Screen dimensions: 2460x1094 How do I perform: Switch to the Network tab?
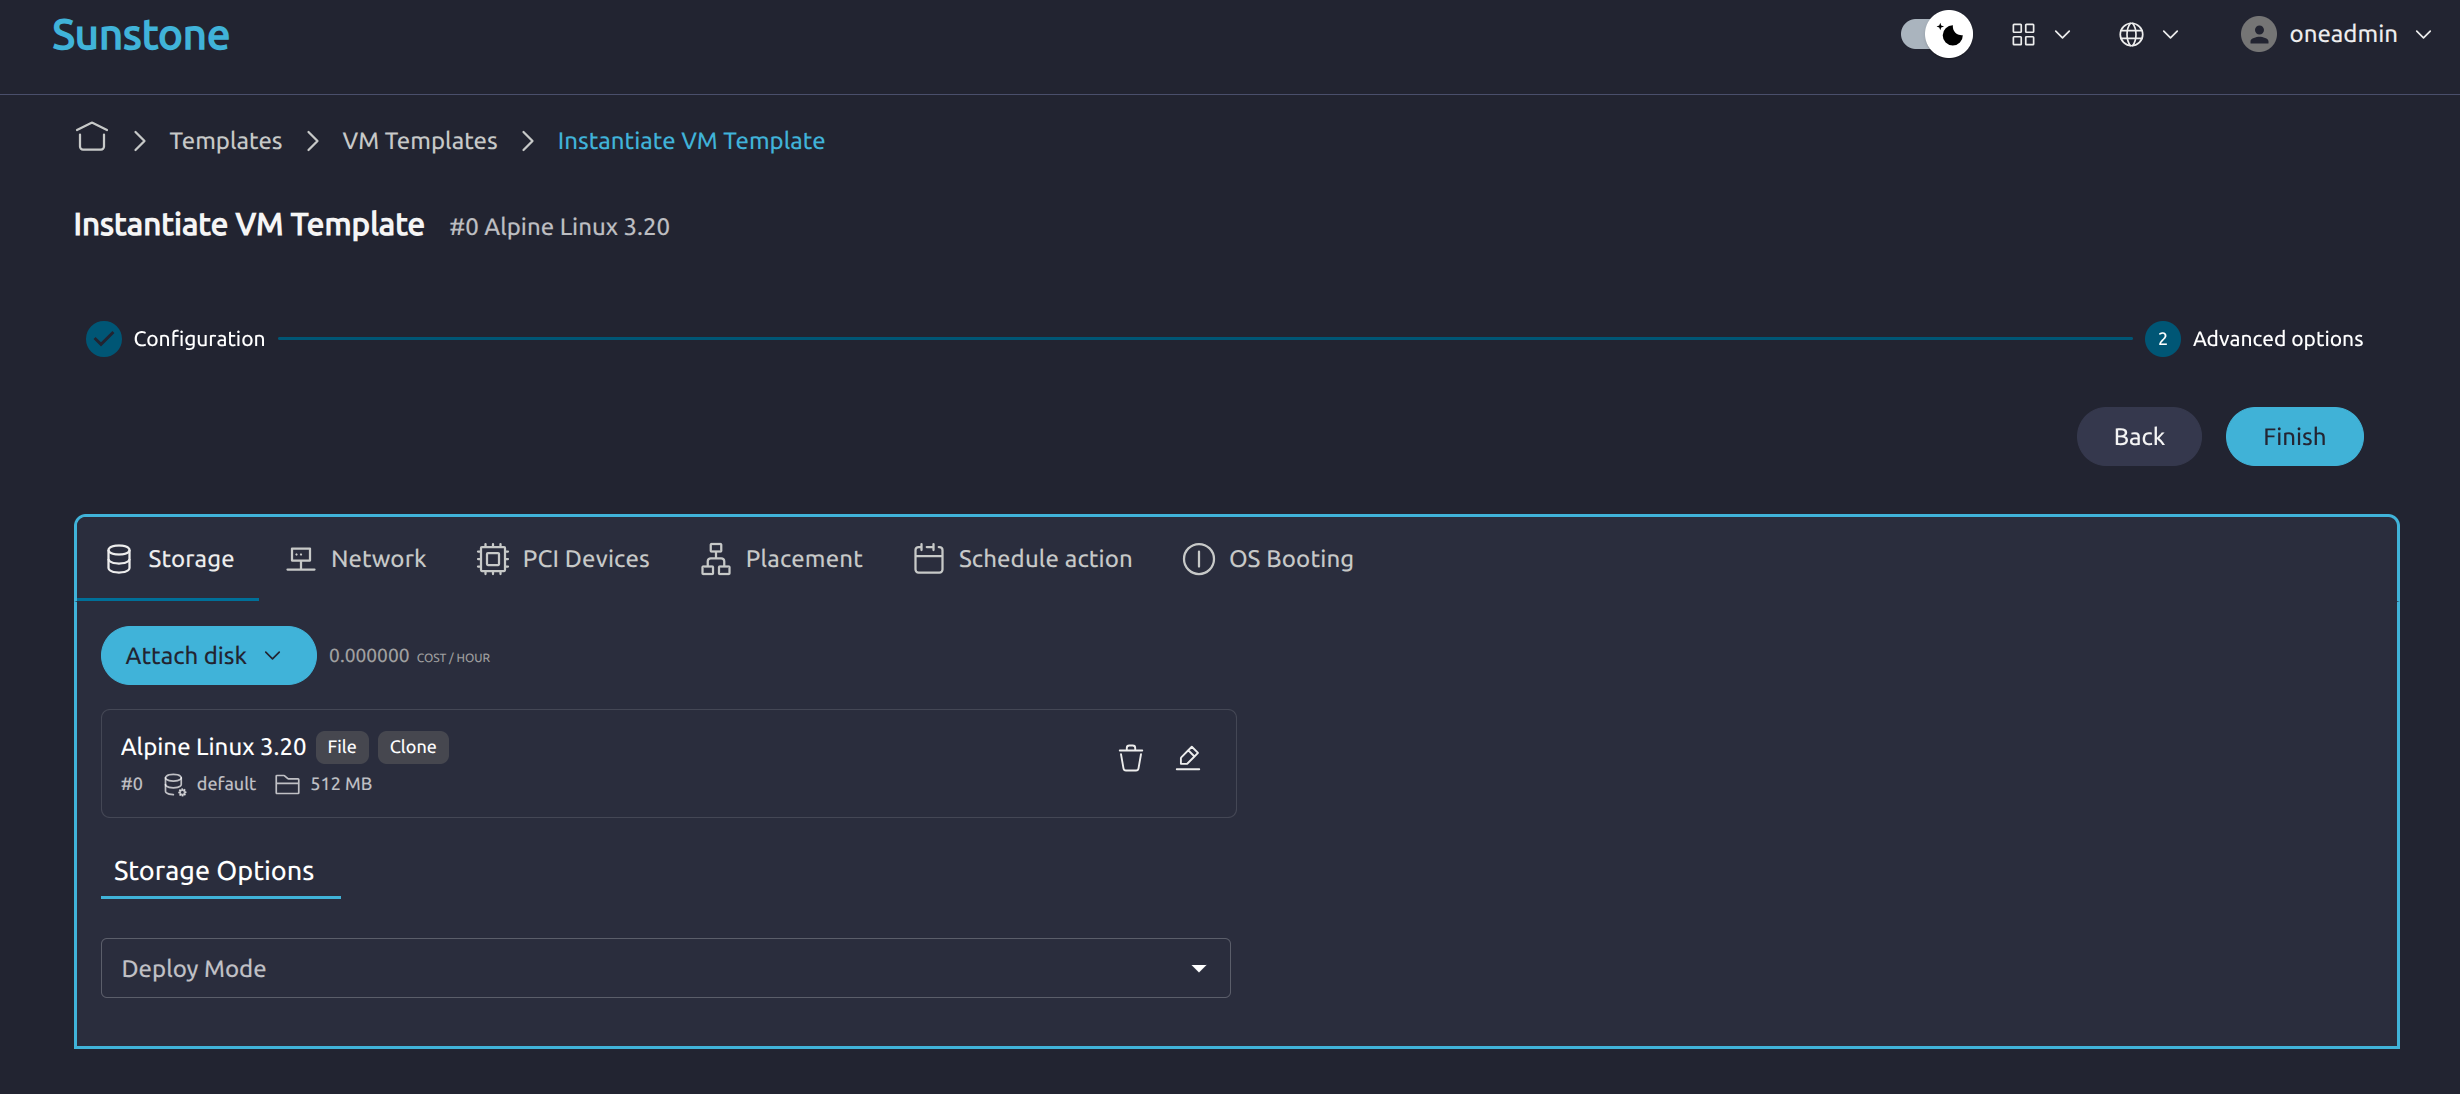(x=357, y=559)
